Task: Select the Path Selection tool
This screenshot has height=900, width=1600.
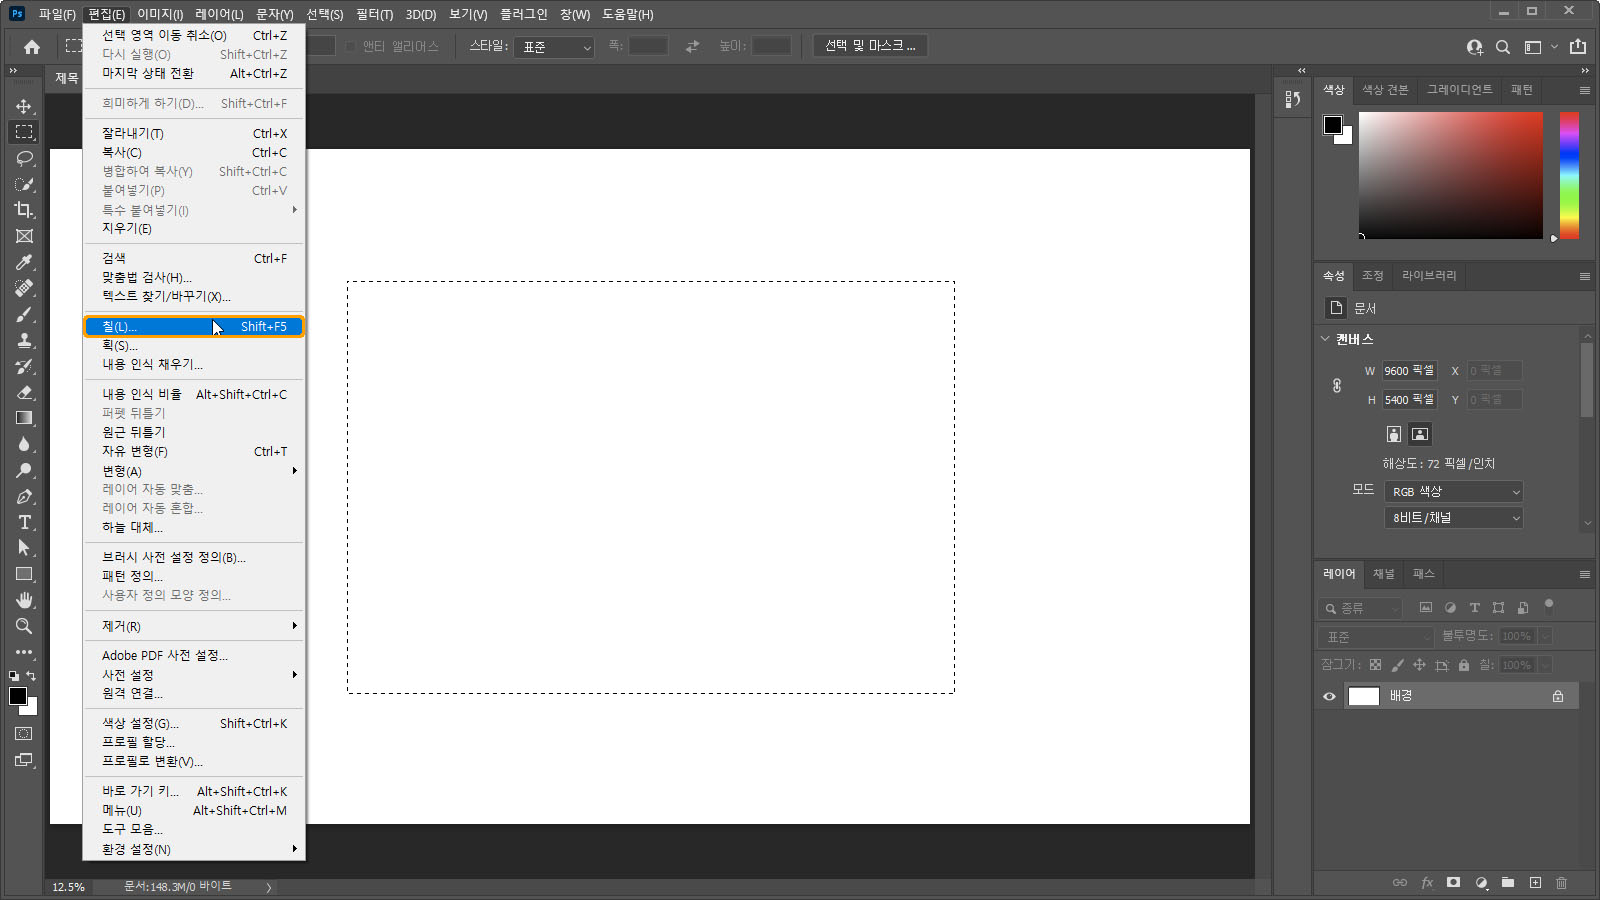Action: pyautogui.click(x=24, y=548)
